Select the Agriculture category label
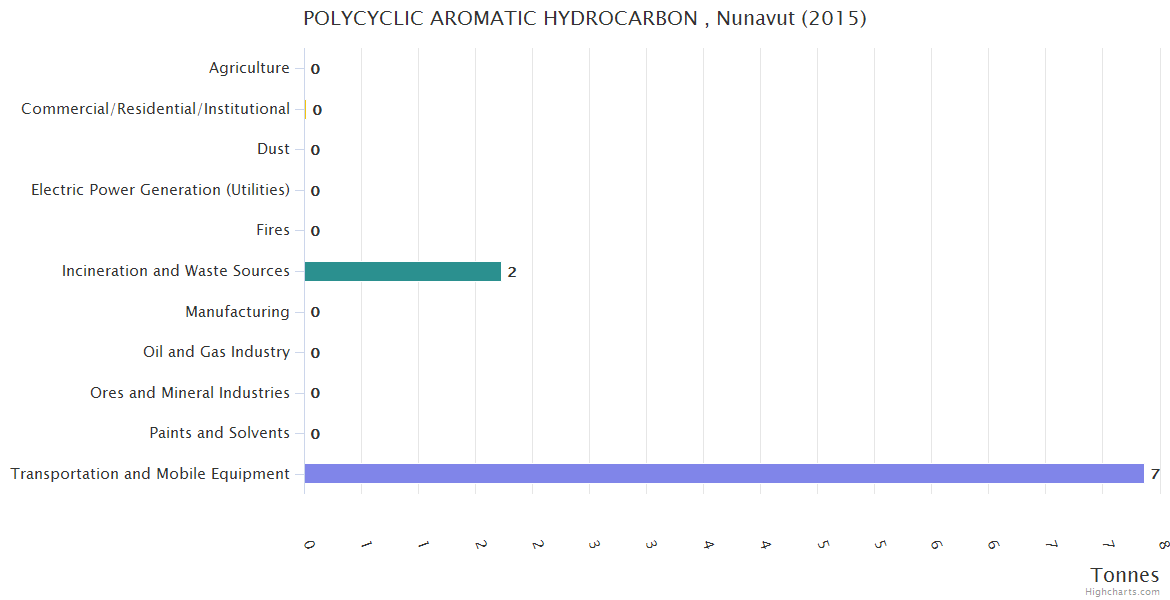The height and width of the screenshot is (600, 1170). (249, 68)
